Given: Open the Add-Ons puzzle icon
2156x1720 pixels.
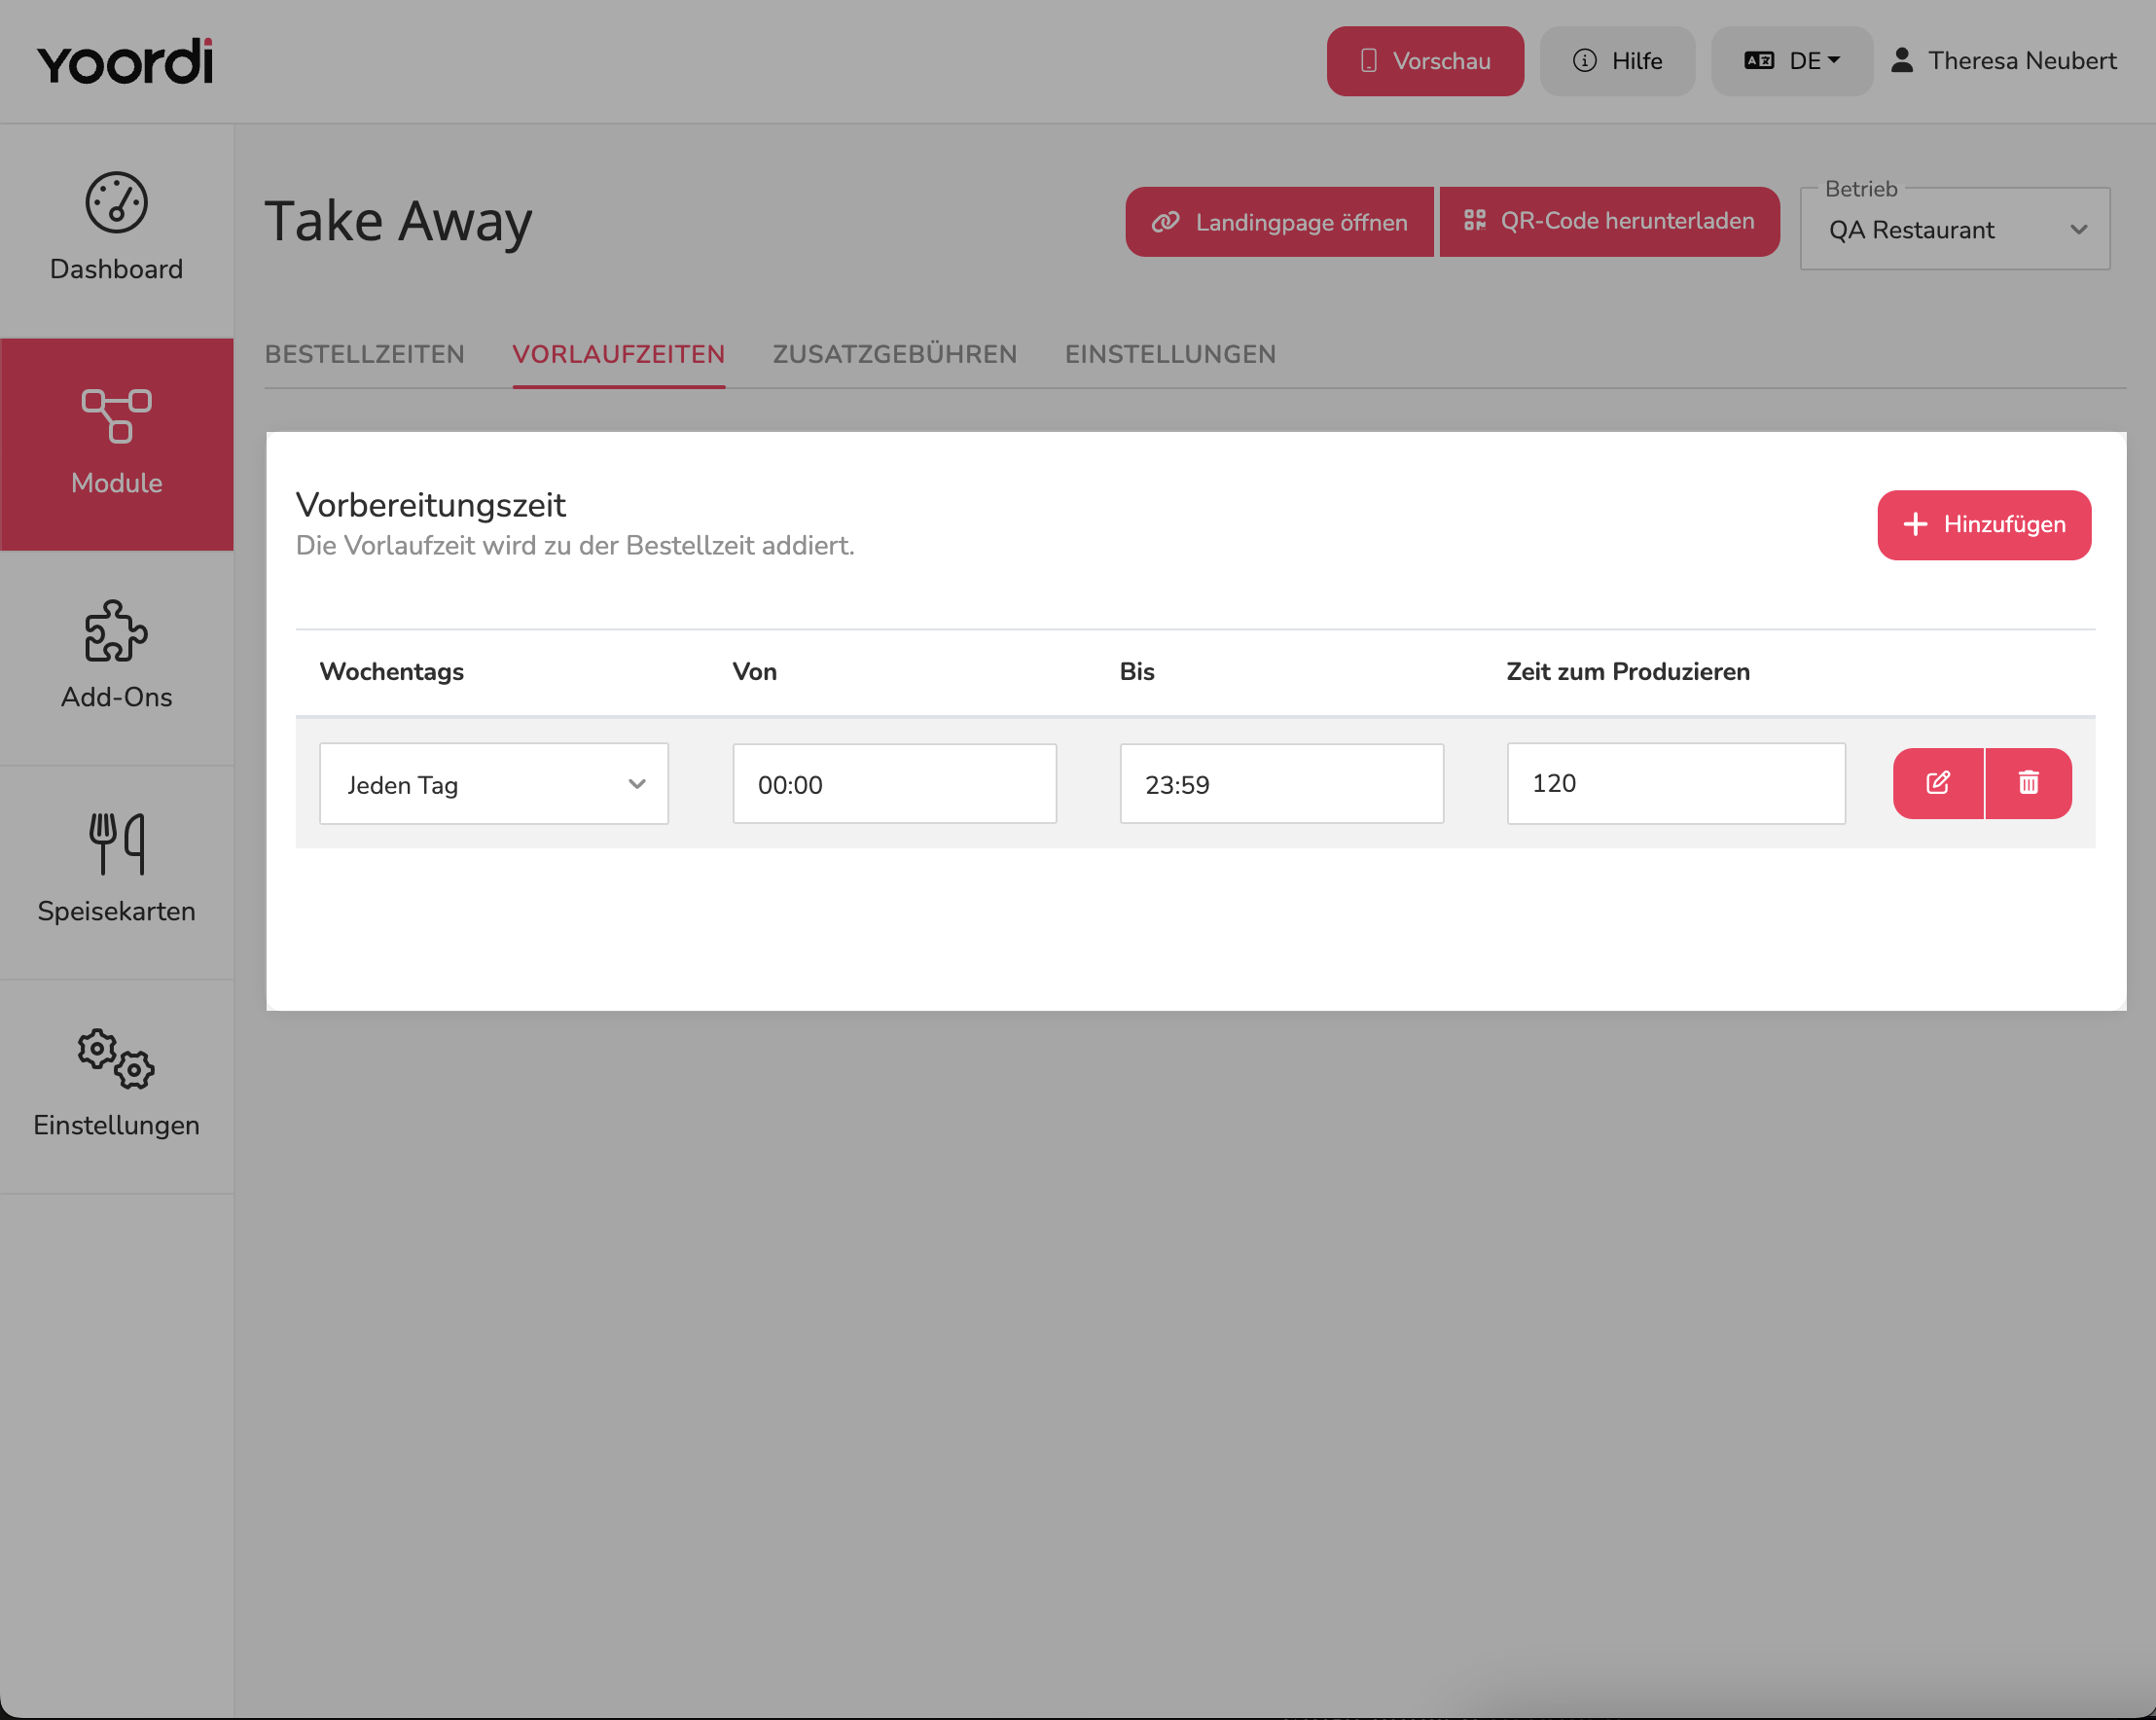Looking at the screenshot, I should point(116,631).
